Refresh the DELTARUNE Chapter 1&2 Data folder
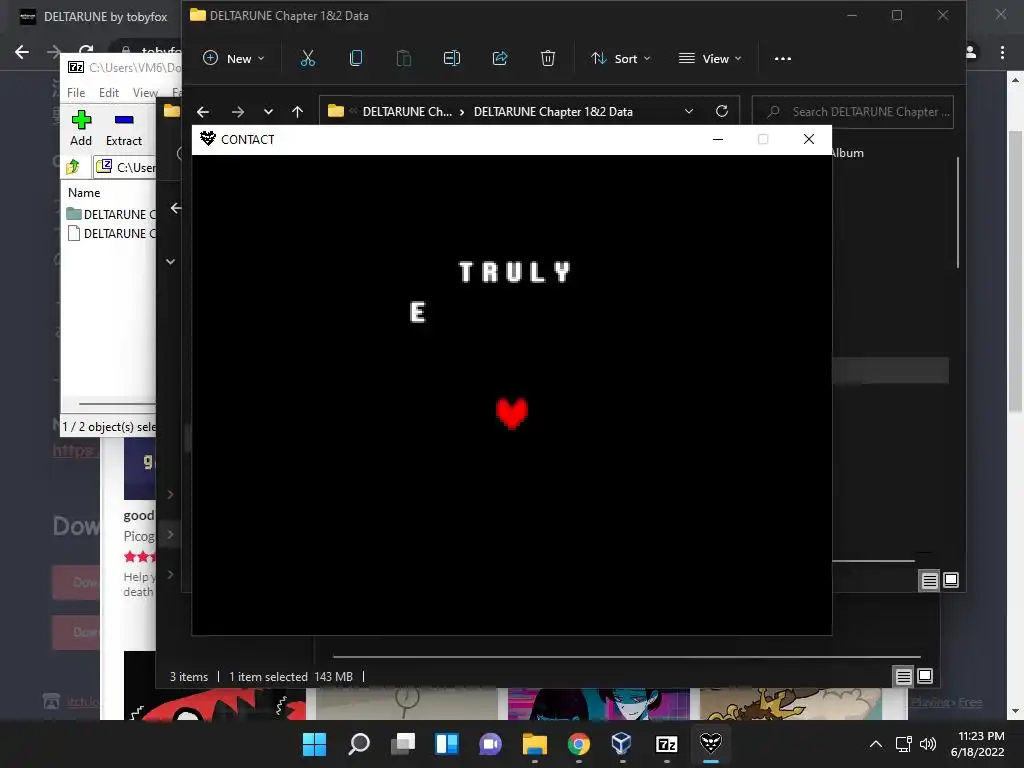Screen dimensions: 1024x768 pyautogui.click(x=722, y=111)
